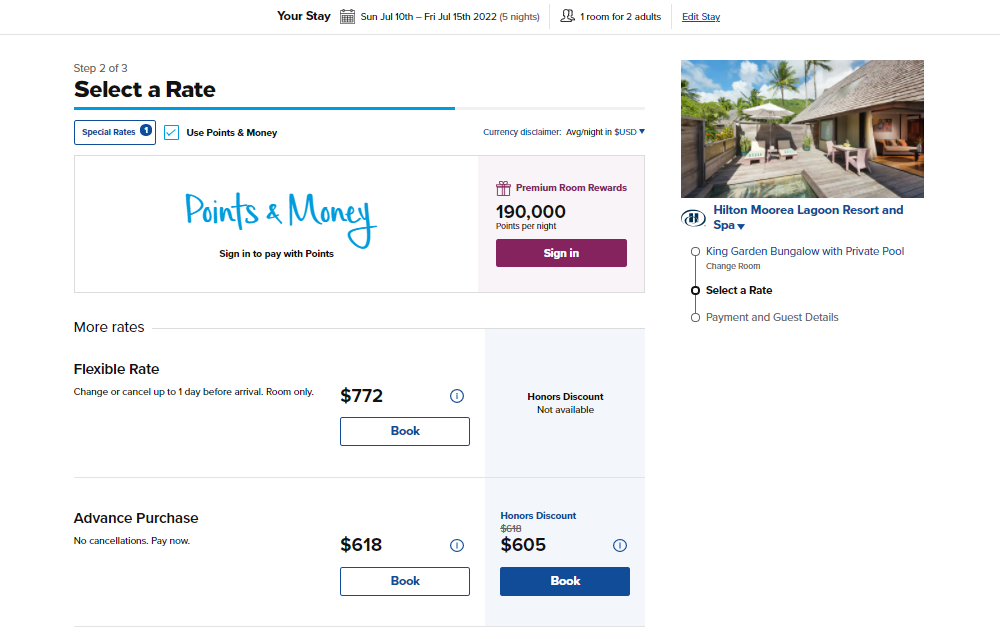Viewport: 1000px width, 639px height.
Task: Click the resort photo thumbnail in the sidebar
Action: click(x=802, y=128)
